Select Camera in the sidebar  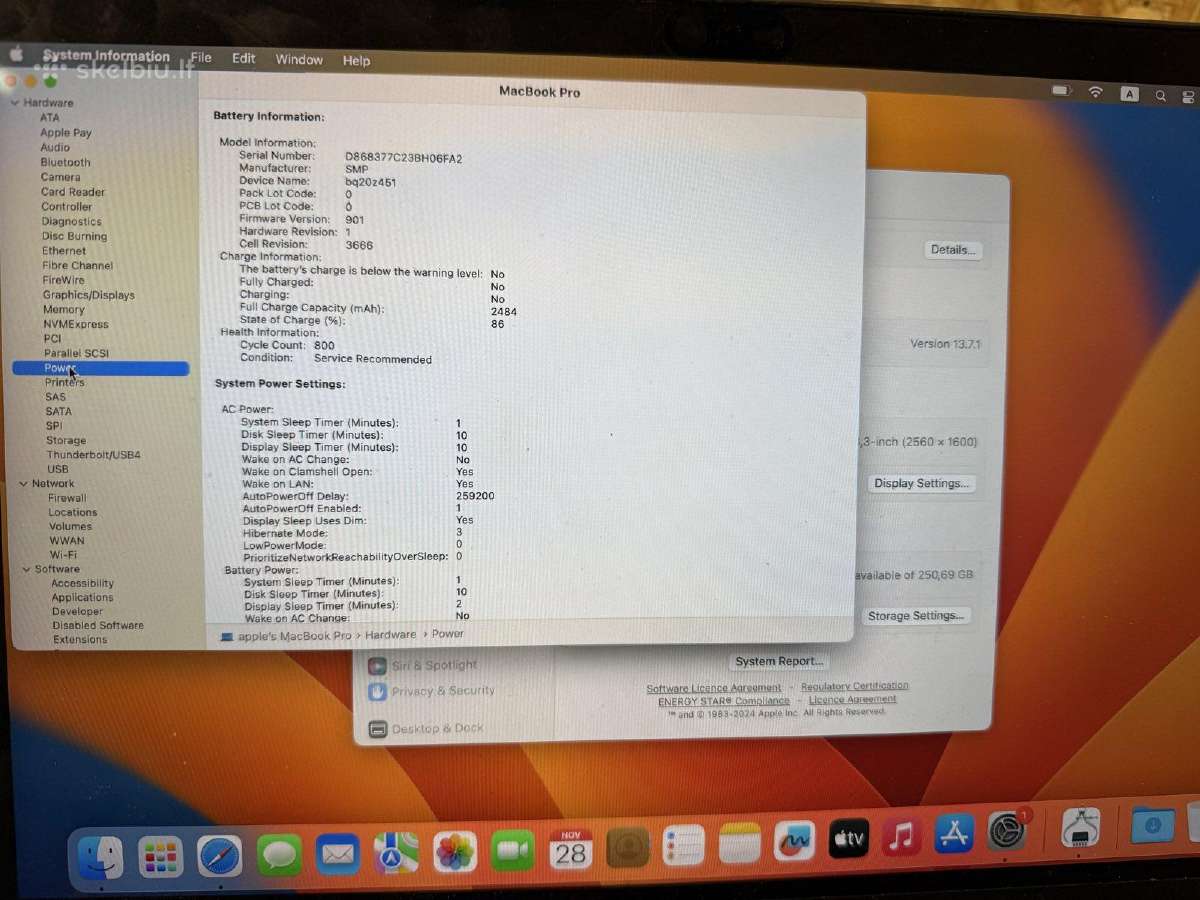(x=60, y=177)
